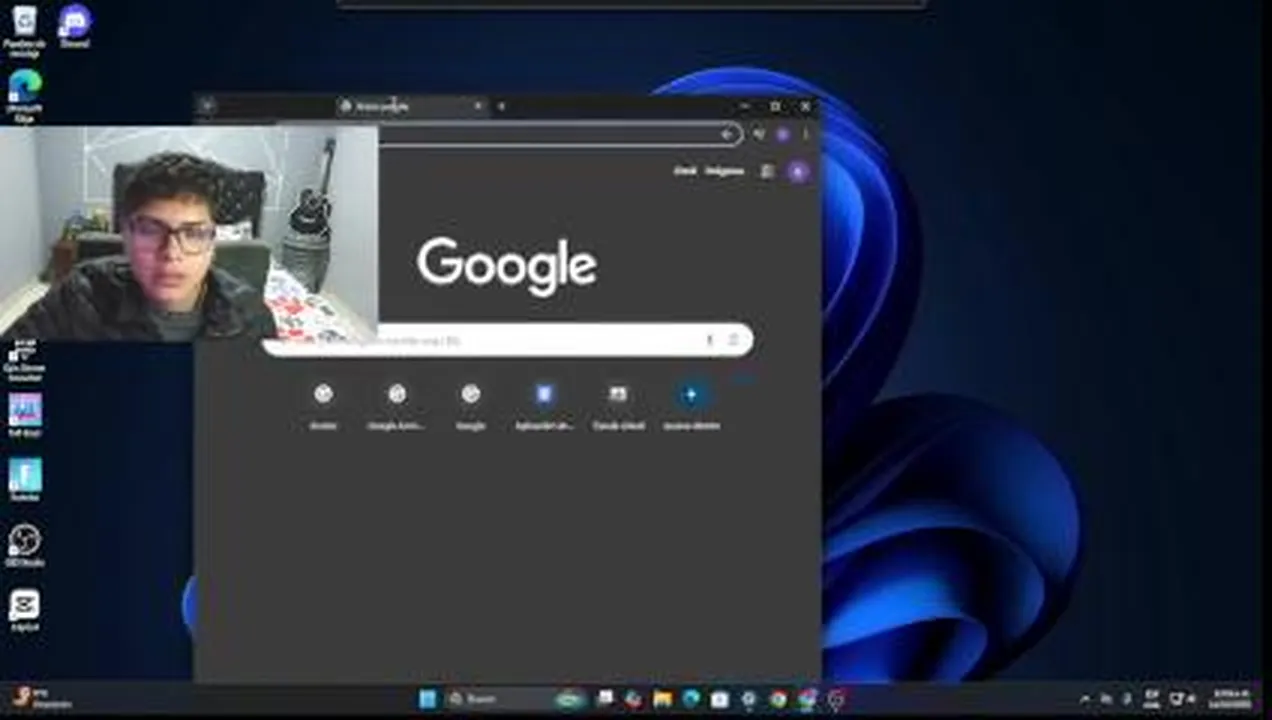Open the shortcut tile with blue document icon
This screenshot has width=1272, height=720.
pyautogui.click(x=544, y=404)
